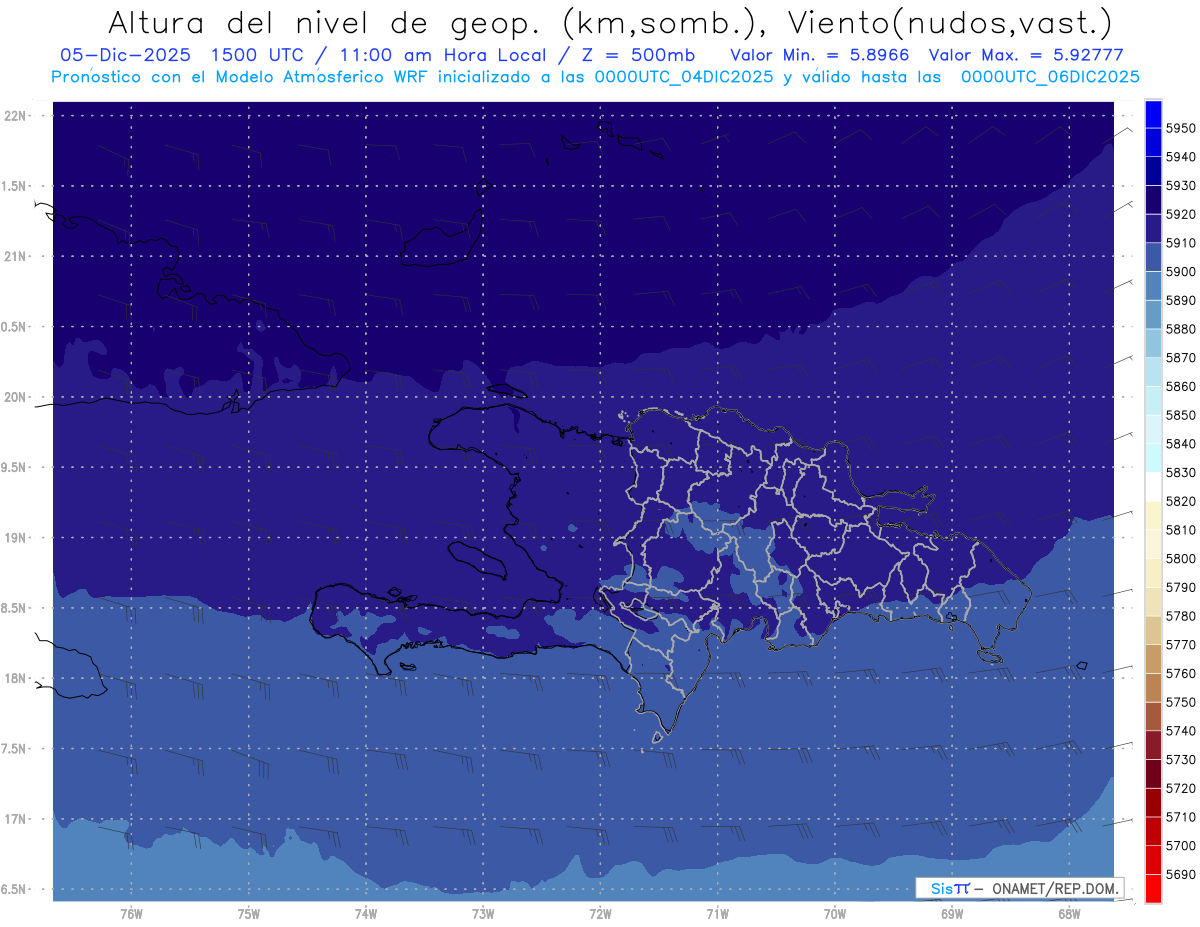
Task: Click the legend value '5730'
Action: 1180,760
